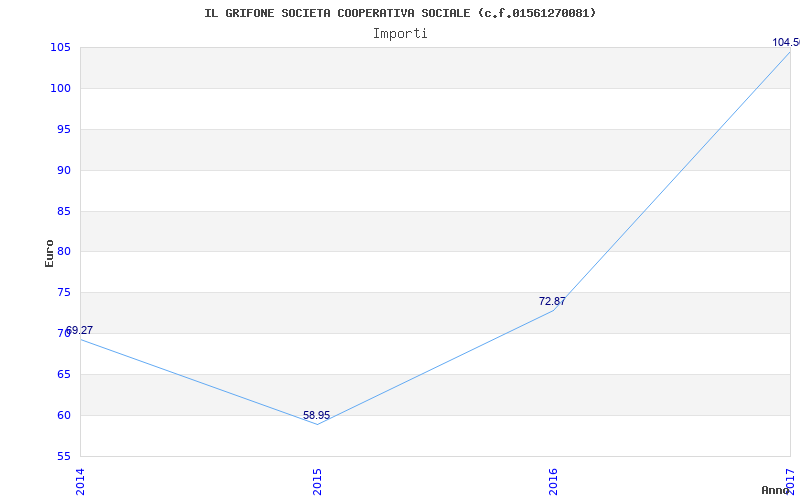Click the 90 y-axis tick label
800x500 pixels.
click(x=63, y=170)
